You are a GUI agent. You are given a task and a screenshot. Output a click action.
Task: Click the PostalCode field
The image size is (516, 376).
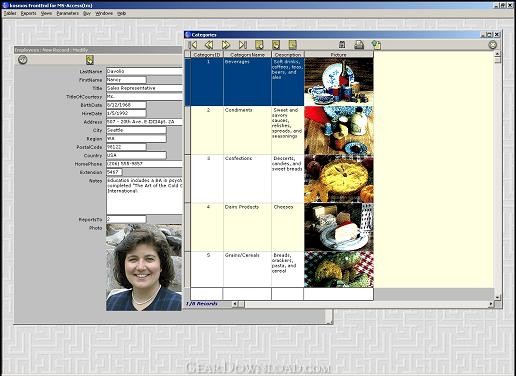(x=126, y=147)
